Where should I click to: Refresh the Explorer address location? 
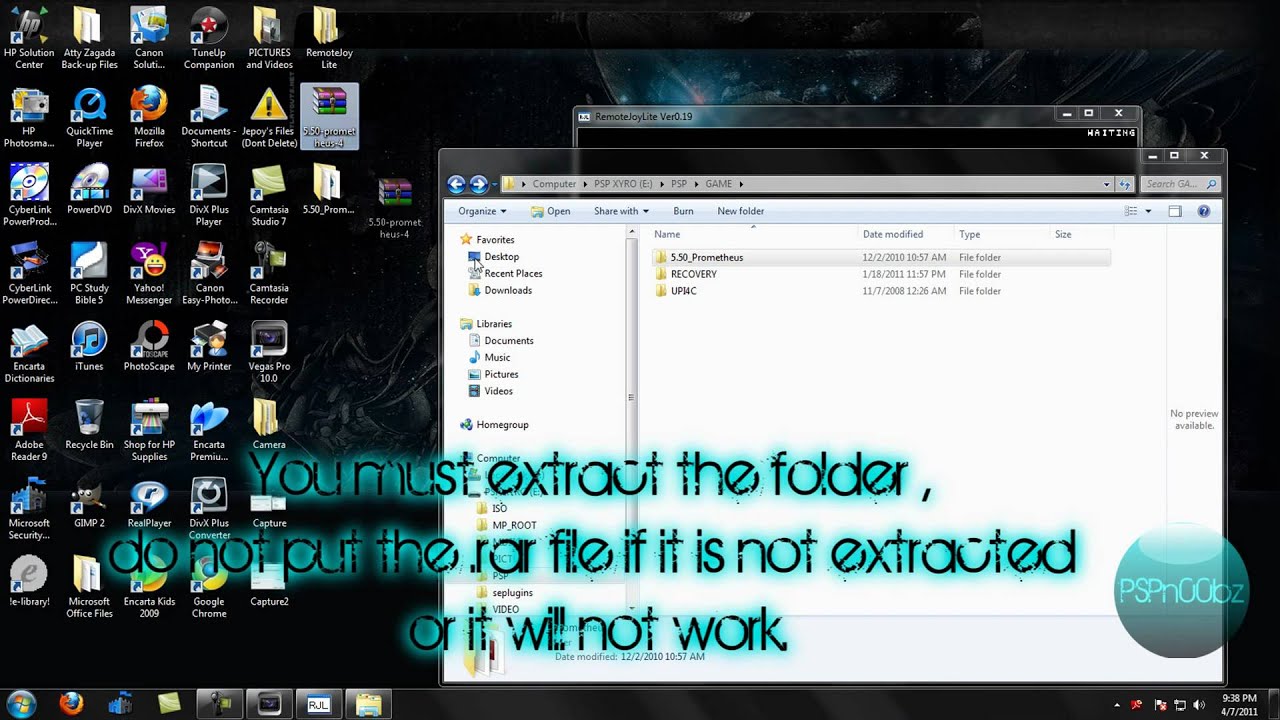click(1125, 184)
